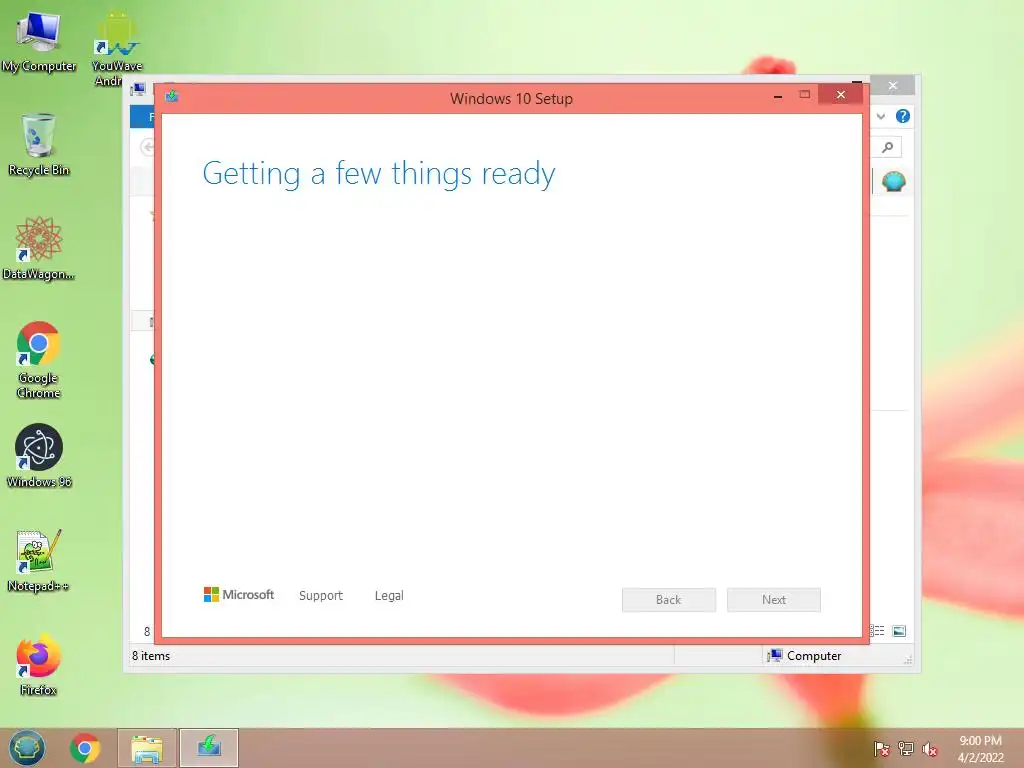
Task: Click the Windows 10 Setup taskbar icon
Action: pos(209,748)
